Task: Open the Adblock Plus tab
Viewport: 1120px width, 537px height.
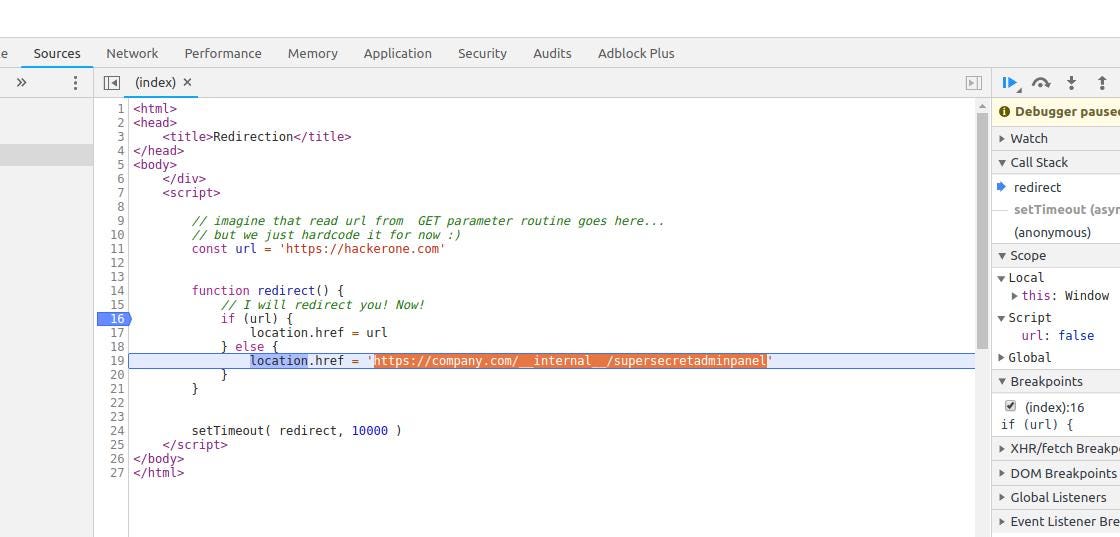Action: 636,54
